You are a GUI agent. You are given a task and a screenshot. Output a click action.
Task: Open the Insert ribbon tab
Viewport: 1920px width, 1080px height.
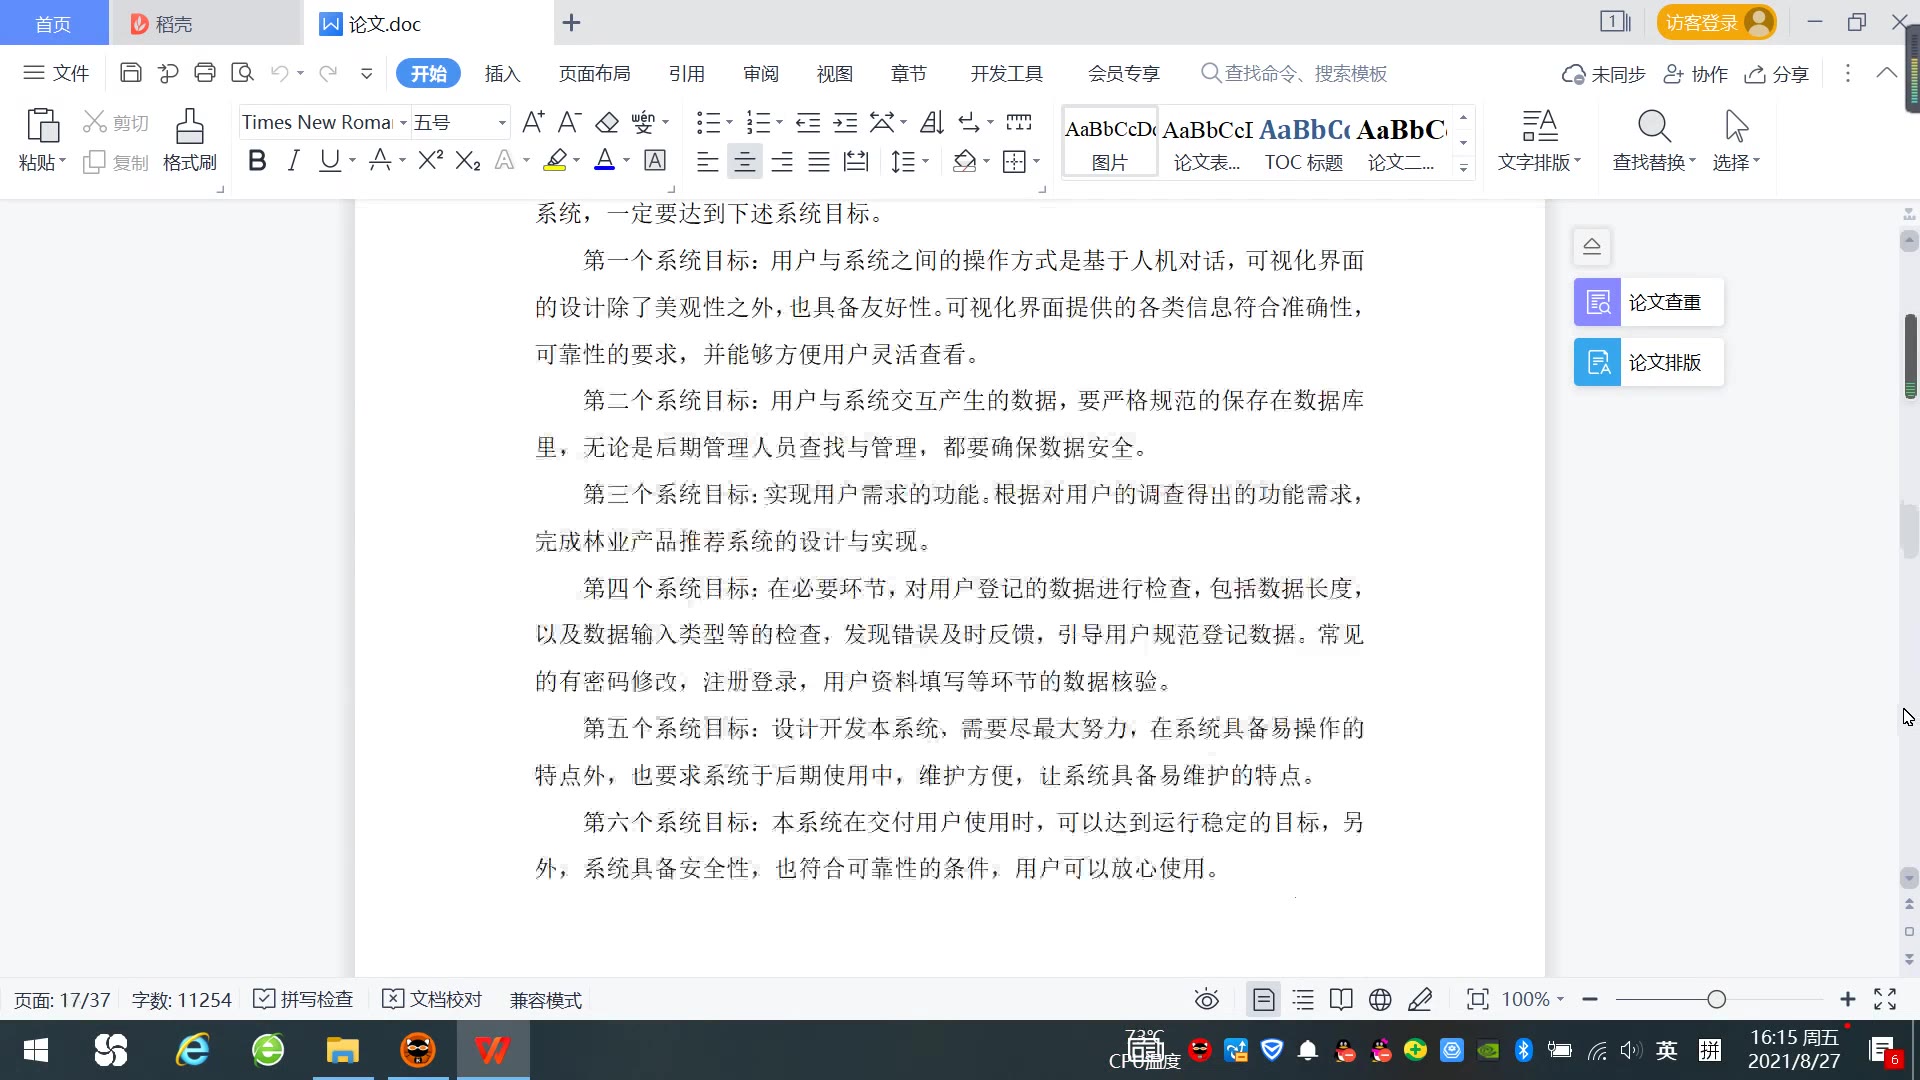point(502,73)
